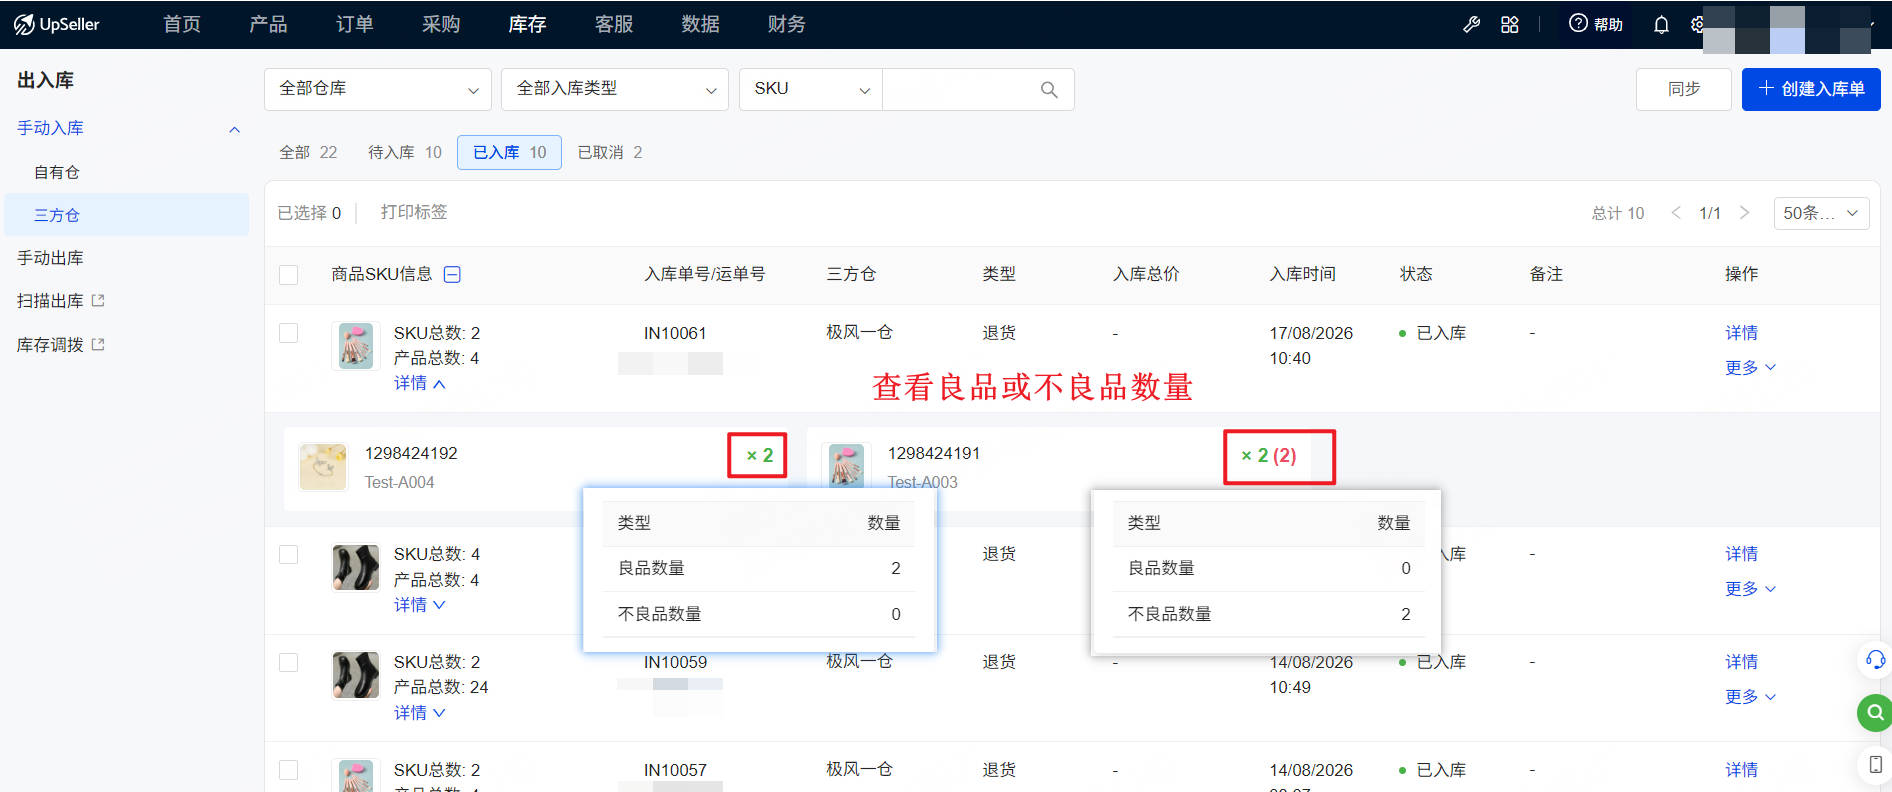Switch to the 全部 22 tab
The height and width of the screenshot is (792, 1892).
point(308,152)
